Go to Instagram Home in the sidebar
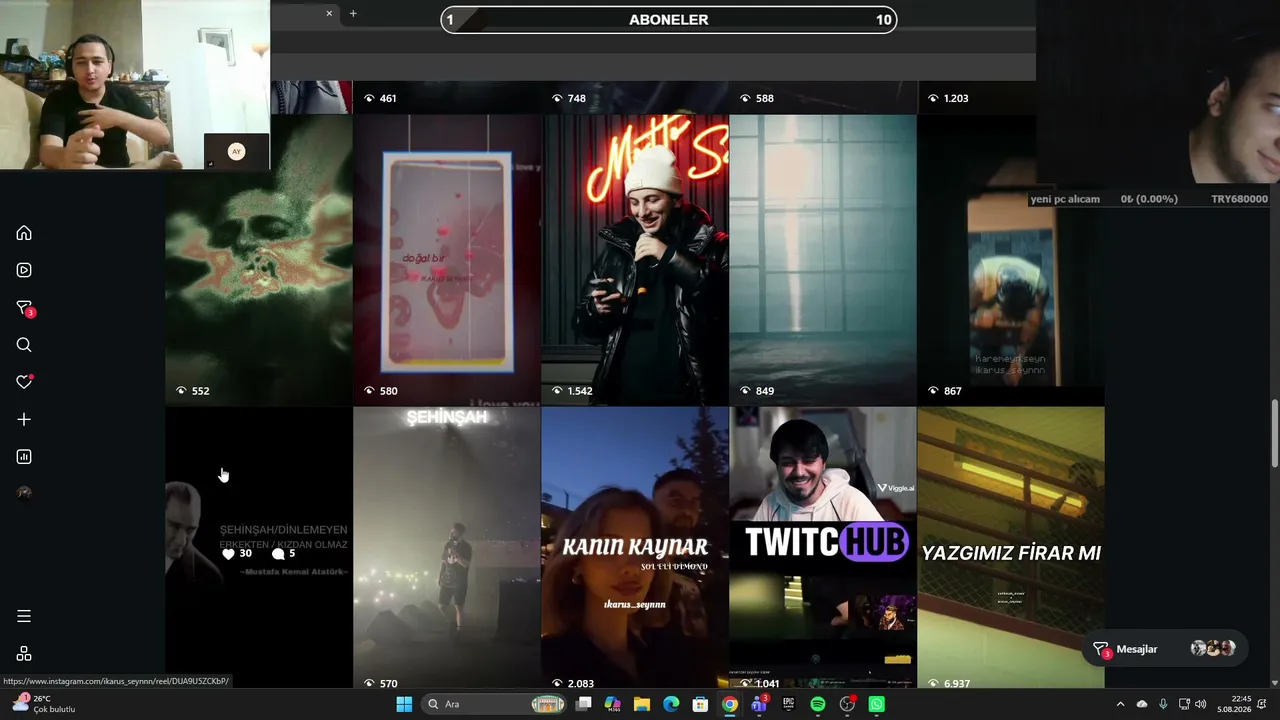1280x720 pixels. tap(24, 233)
